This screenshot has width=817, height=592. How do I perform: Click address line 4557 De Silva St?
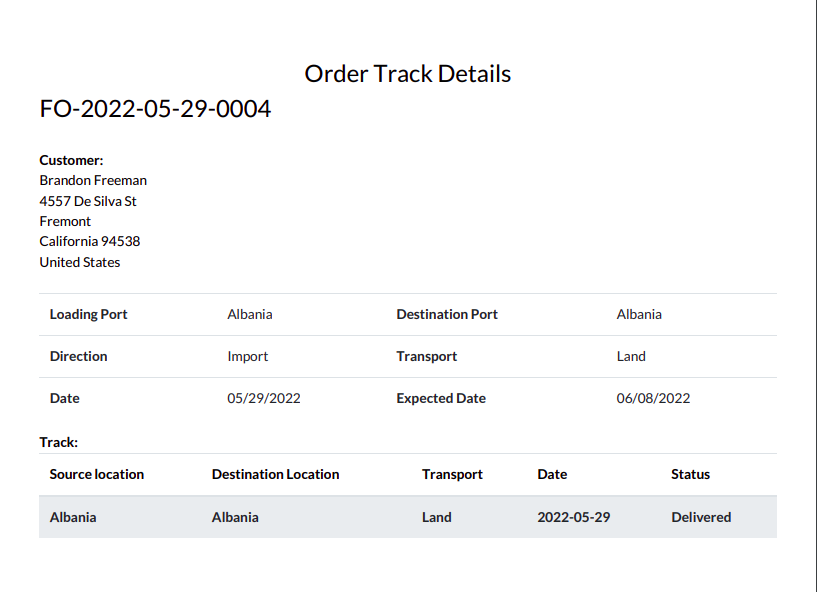coord(88,201)
